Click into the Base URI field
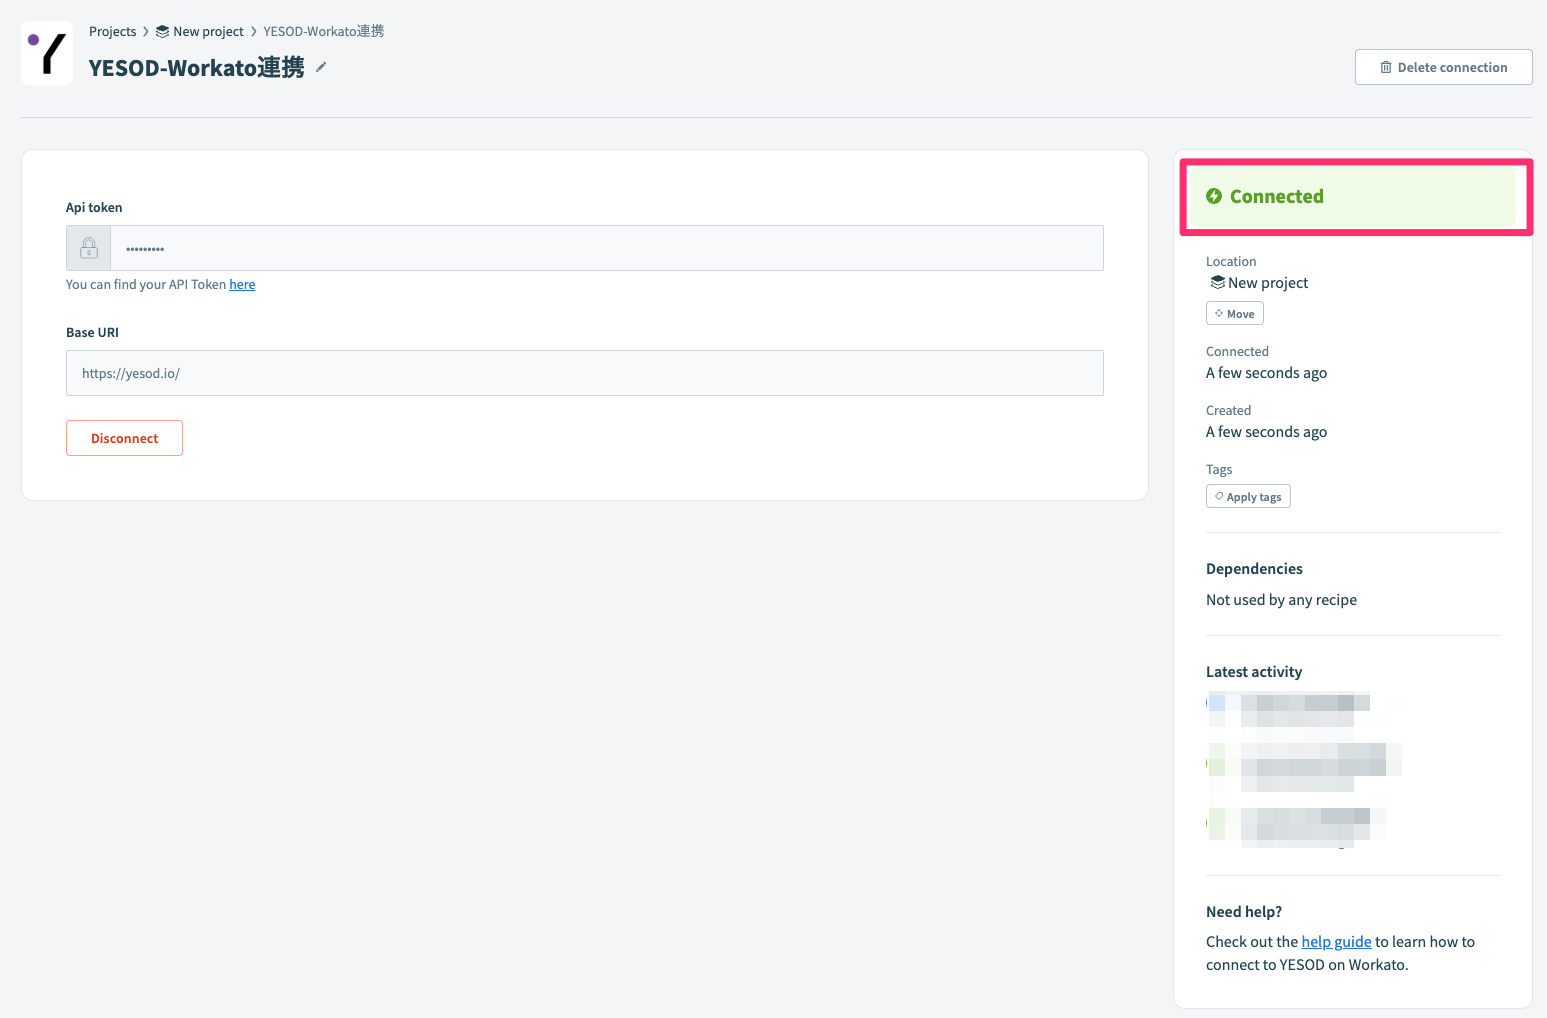Viewport: 1547px width, 1018px height. pyautogui.click(x=585, y=373)
